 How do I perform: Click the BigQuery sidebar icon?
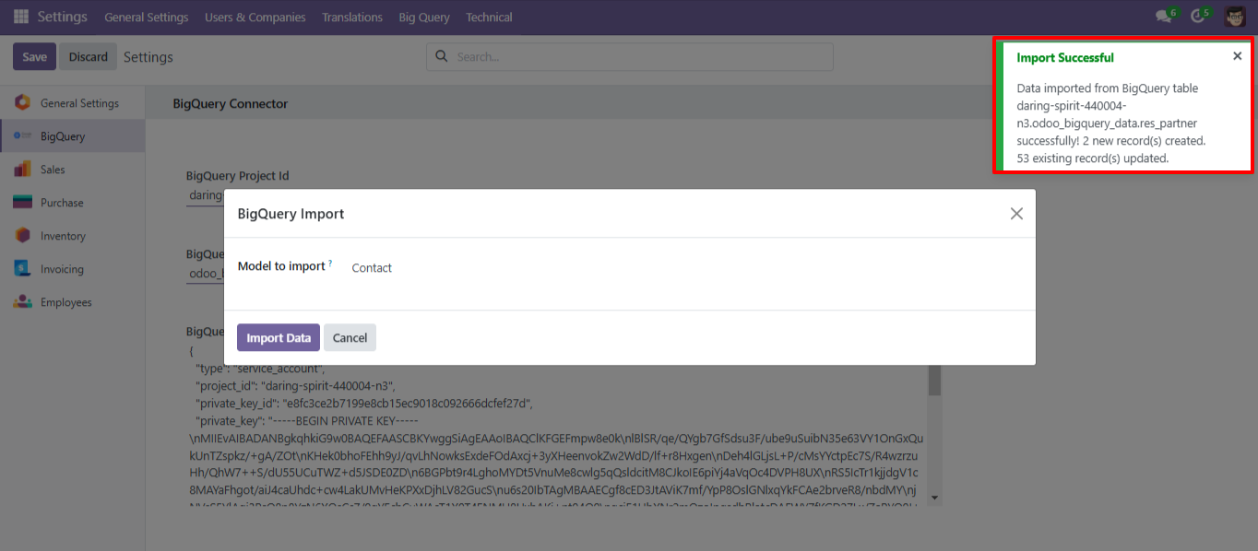(x=22, y=136)
